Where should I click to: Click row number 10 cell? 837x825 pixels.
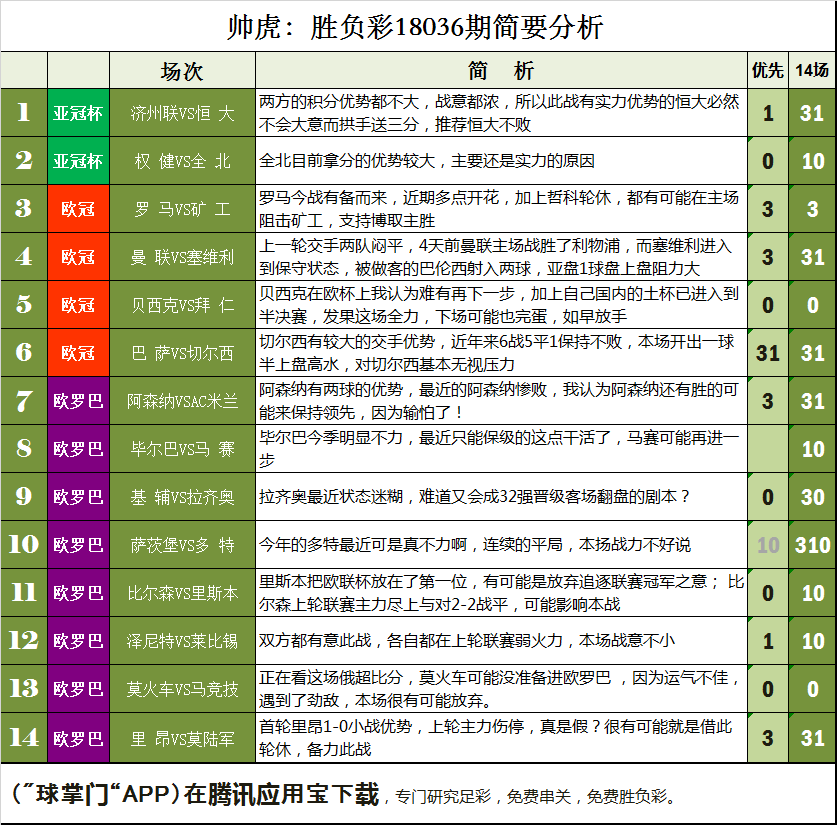click(x=23, y=545)
